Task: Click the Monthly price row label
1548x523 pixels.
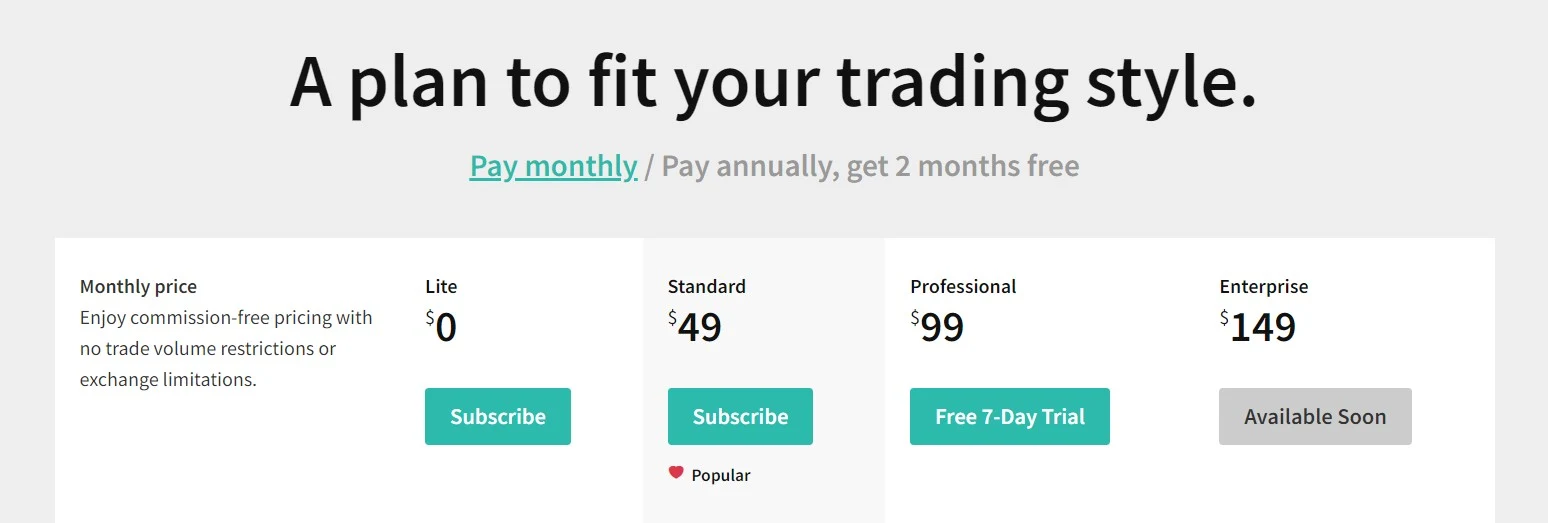Action: click(138, 286)
